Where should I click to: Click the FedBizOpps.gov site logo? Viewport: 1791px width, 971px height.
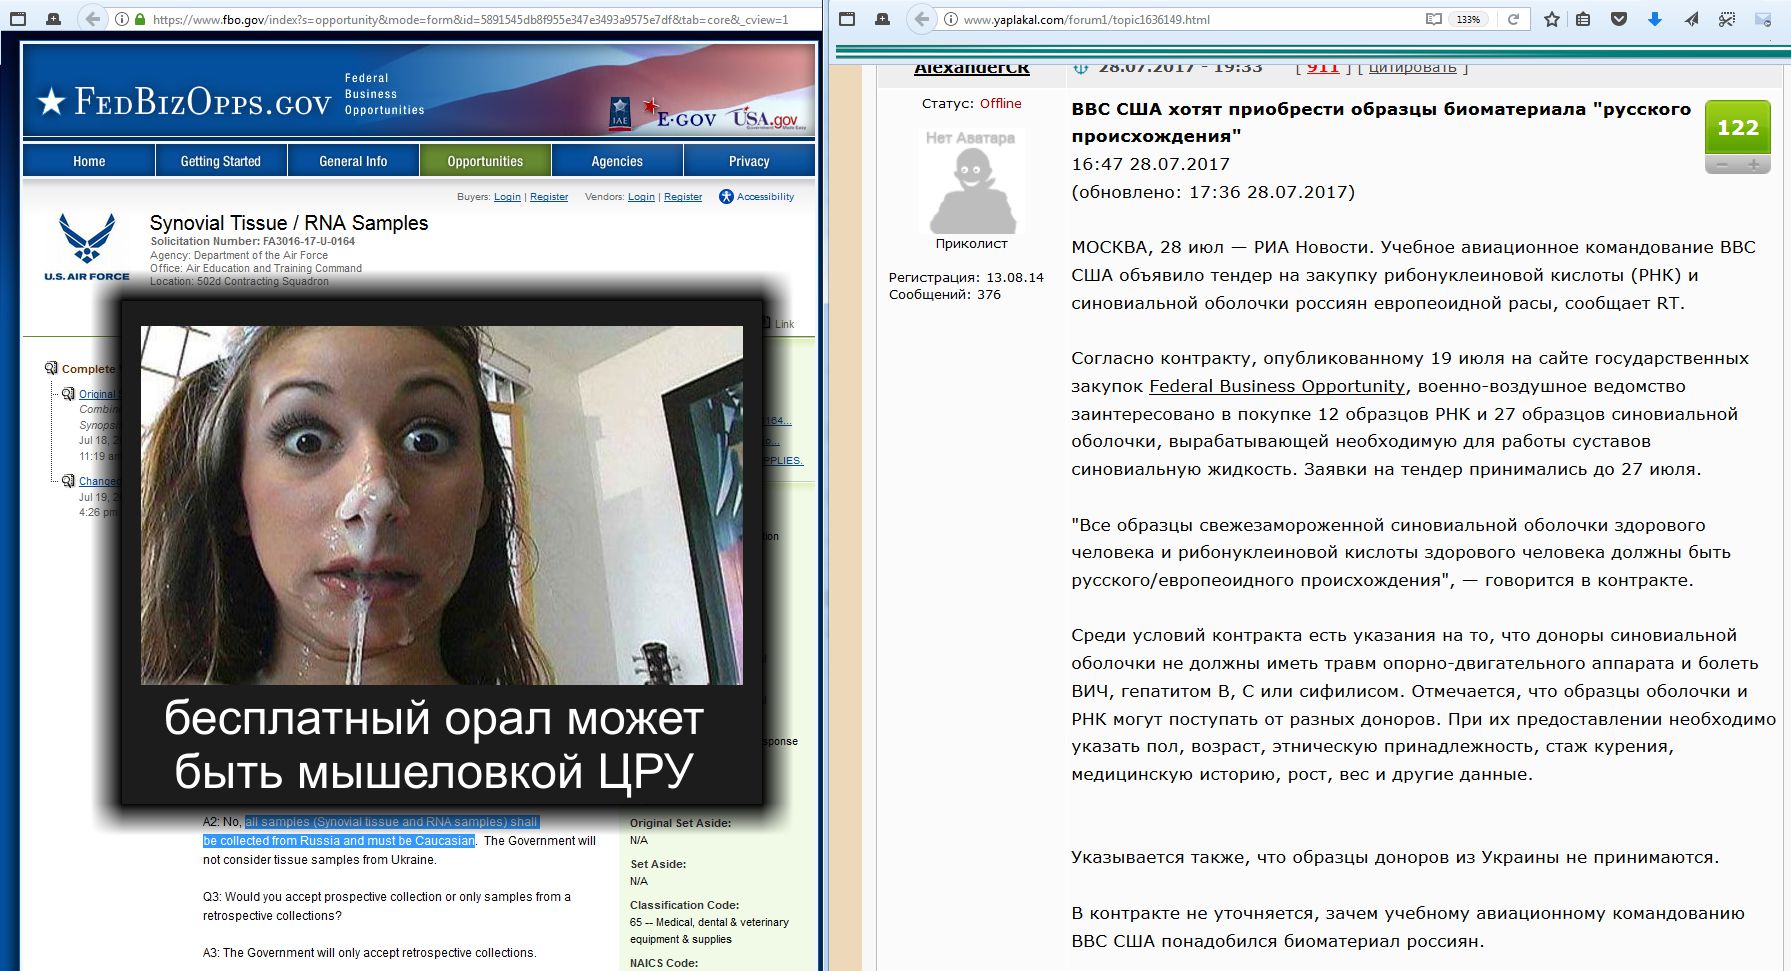click(x=183, y=101)
